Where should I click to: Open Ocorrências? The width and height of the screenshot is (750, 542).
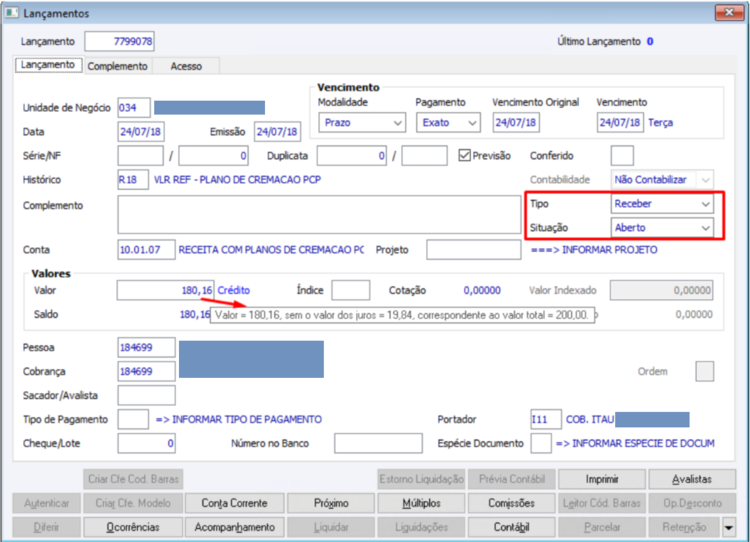pos(133,527)
